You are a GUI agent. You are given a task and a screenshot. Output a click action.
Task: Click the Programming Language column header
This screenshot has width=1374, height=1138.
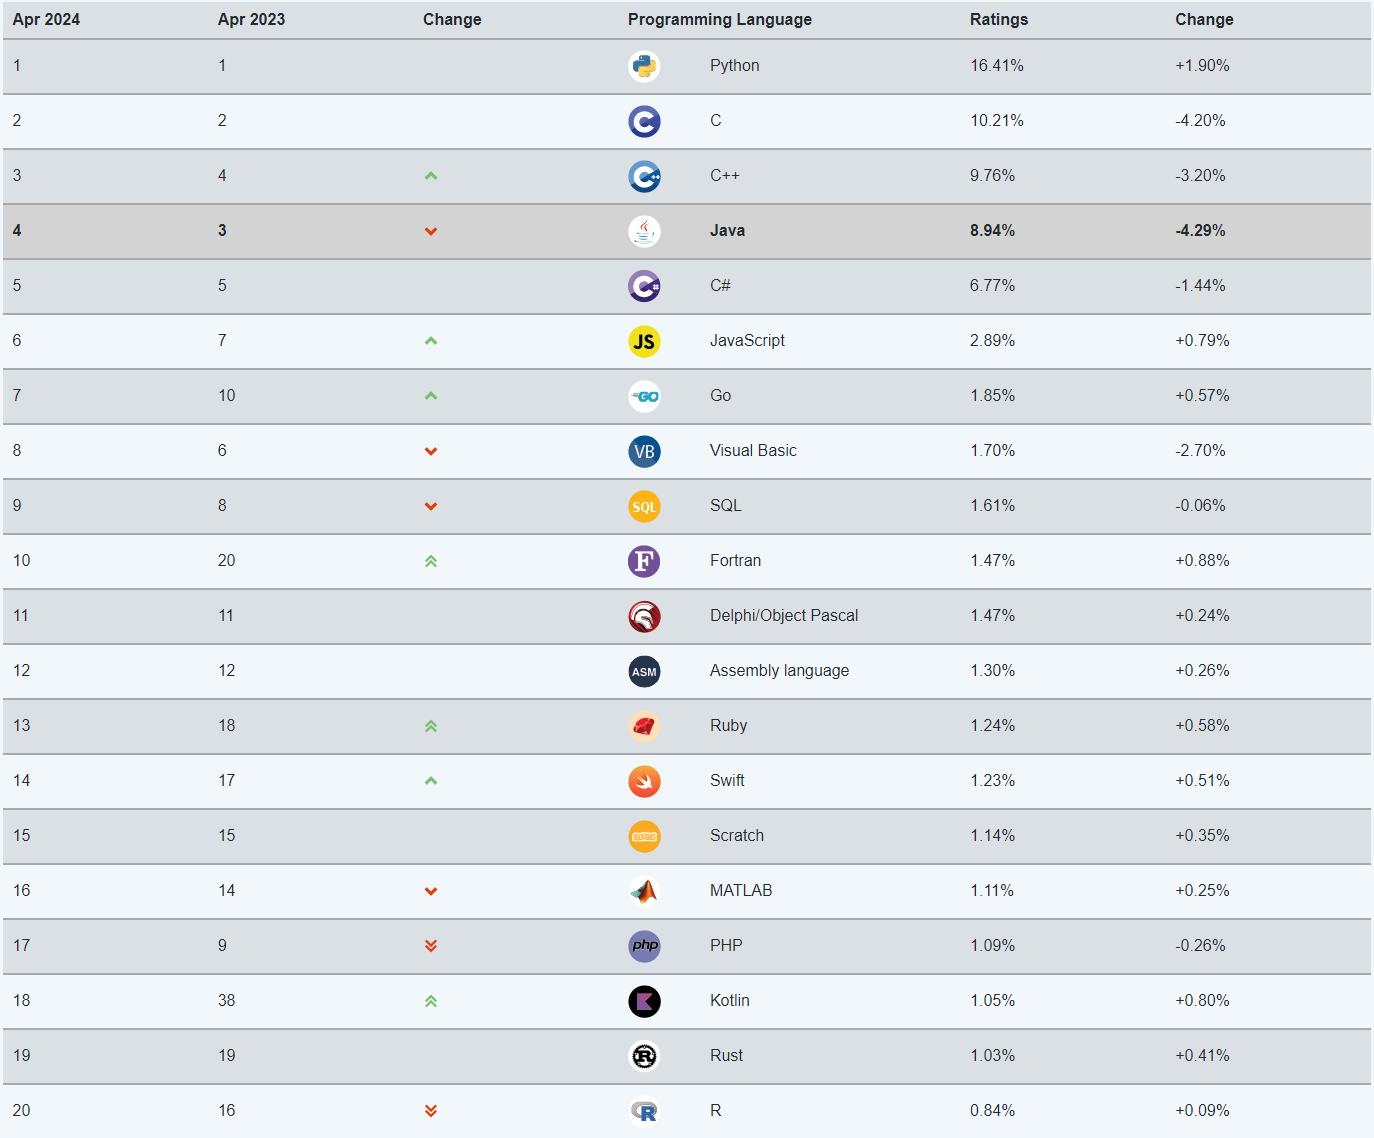720,19
